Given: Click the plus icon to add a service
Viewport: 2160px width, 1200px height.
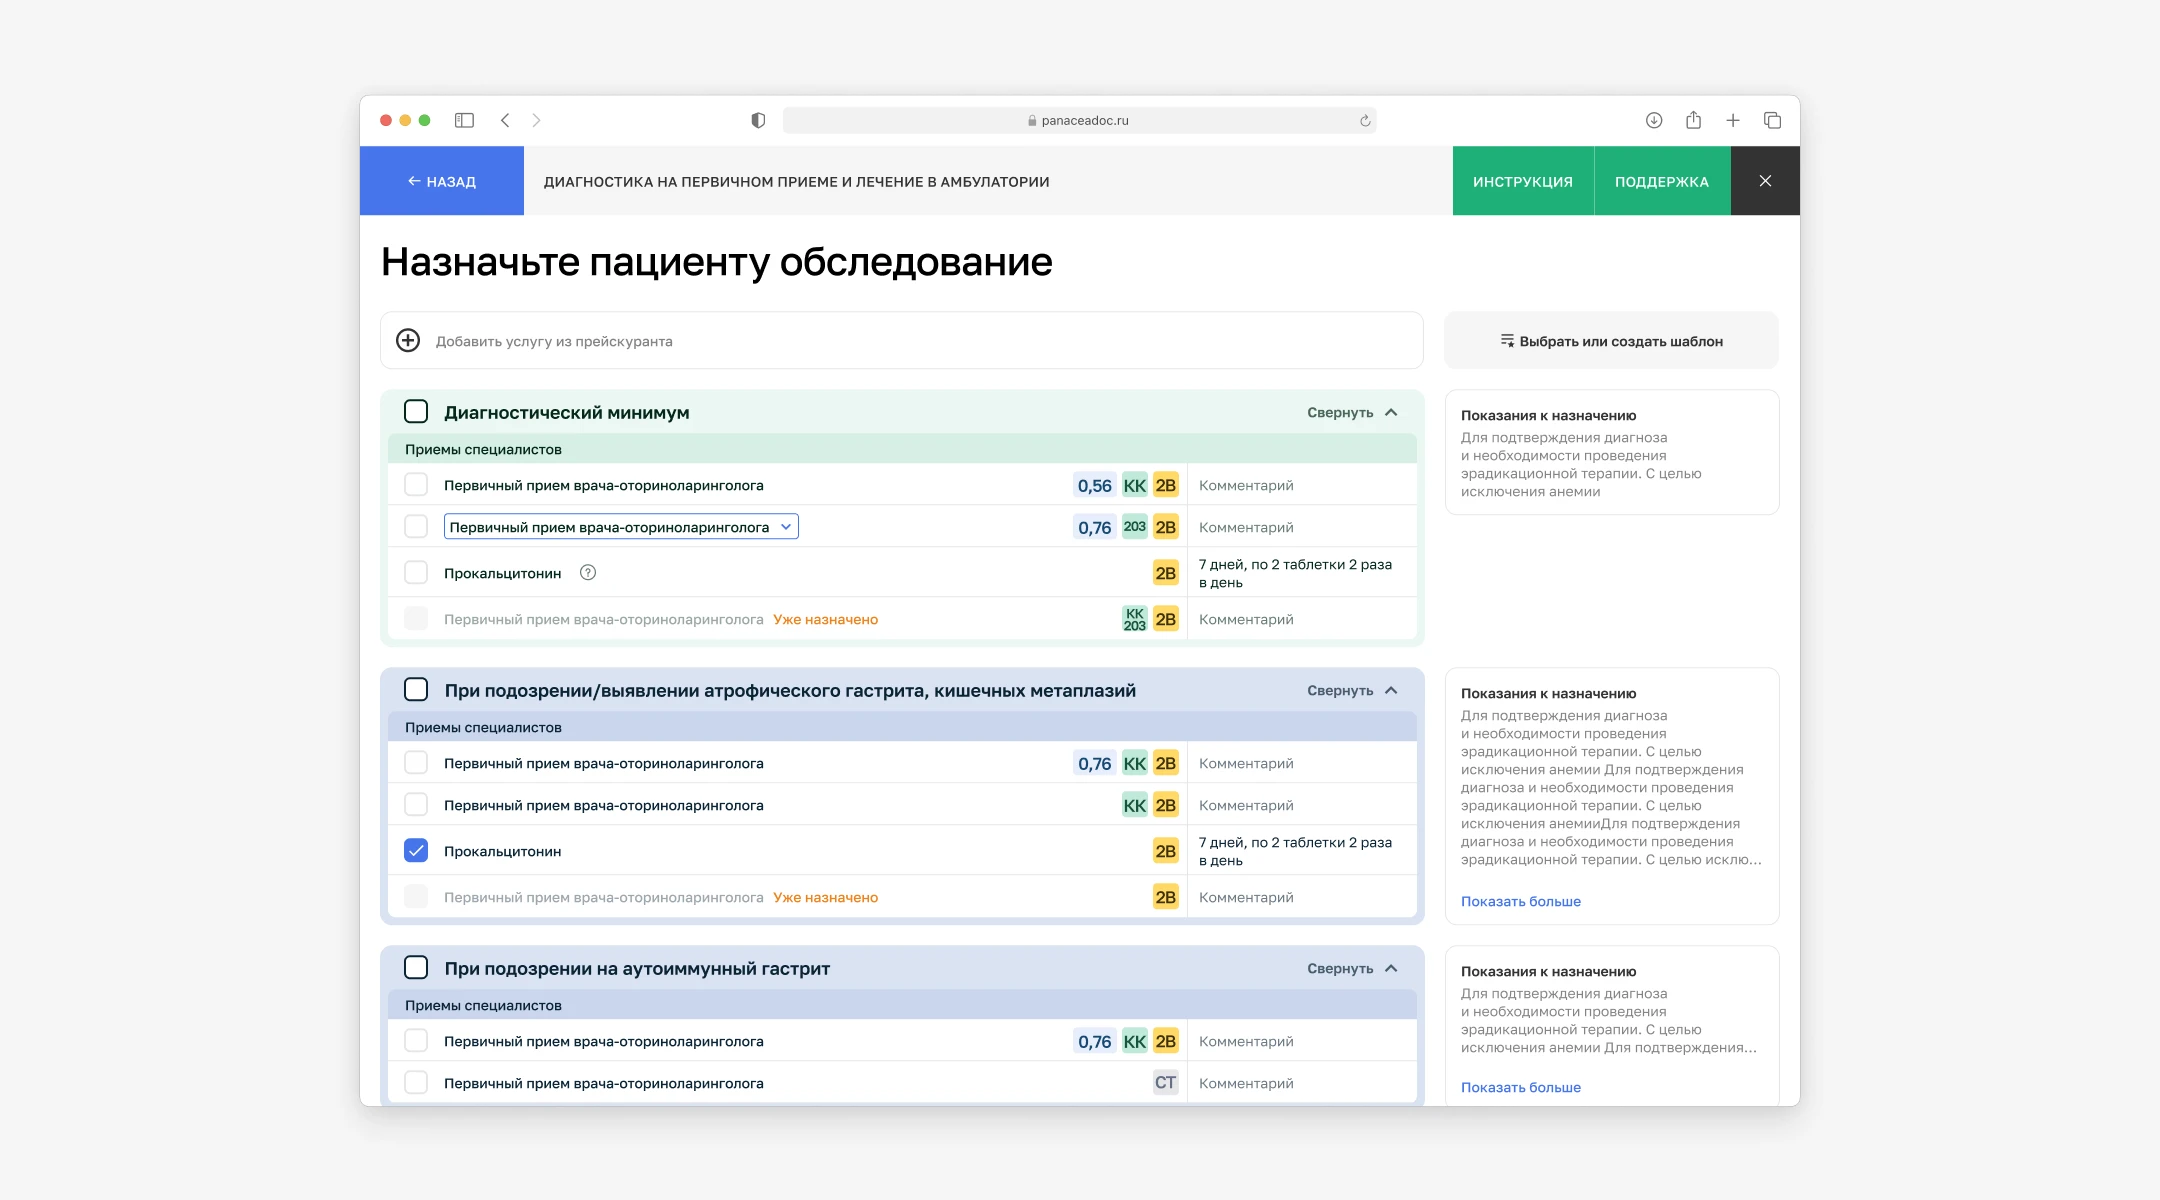Looking at the screenshot, I should pos(408,341).
